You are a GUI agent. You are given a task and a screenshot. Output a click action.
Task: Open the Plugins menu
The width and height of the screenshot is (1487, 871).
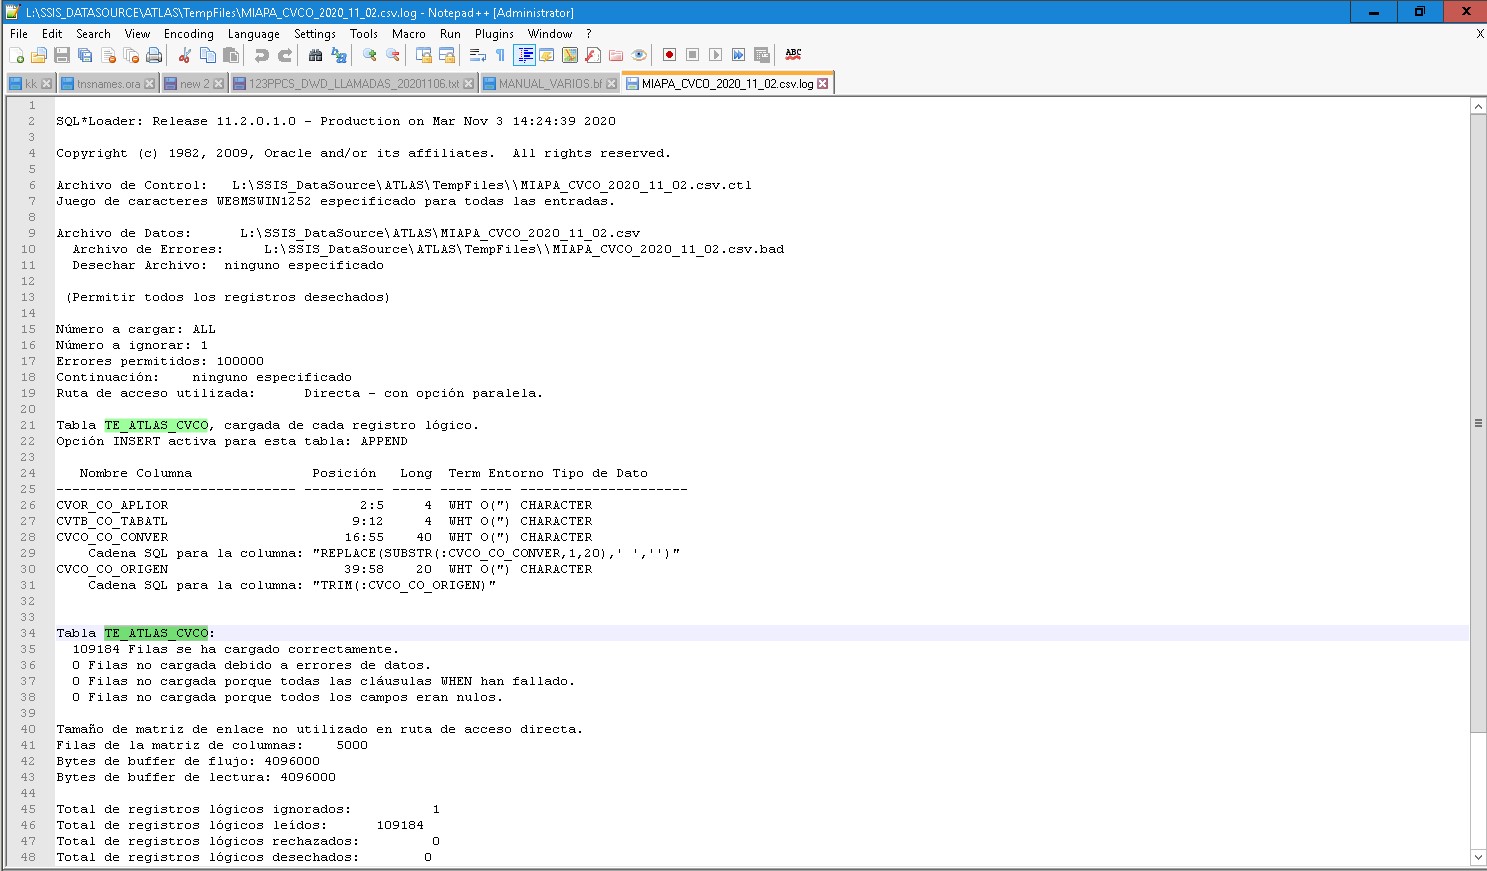(x=494, y=33)
